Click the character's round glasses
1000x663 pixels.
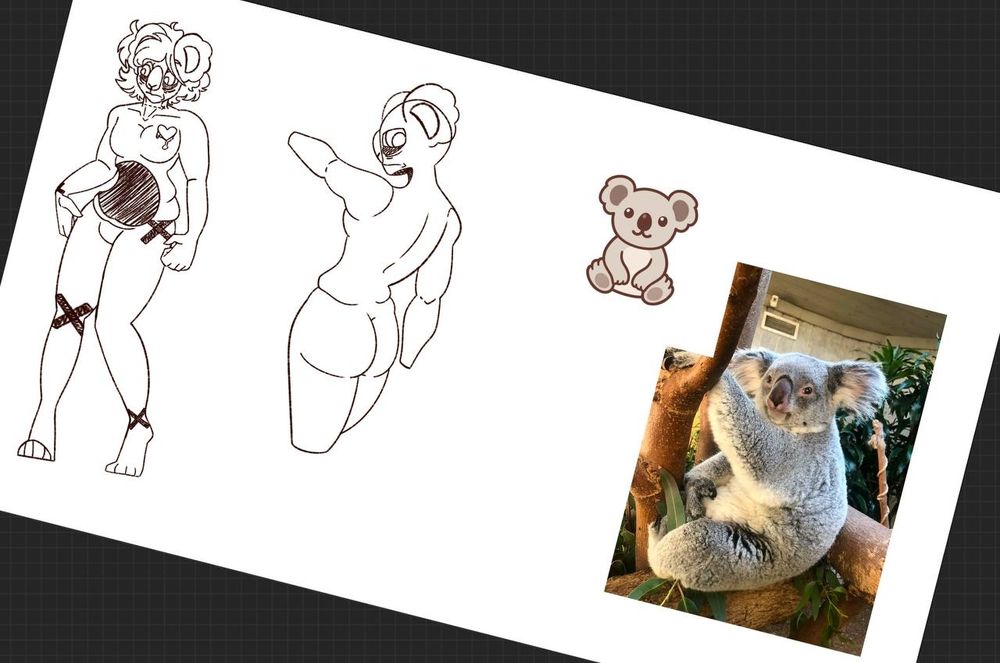(x=152, y=76)
